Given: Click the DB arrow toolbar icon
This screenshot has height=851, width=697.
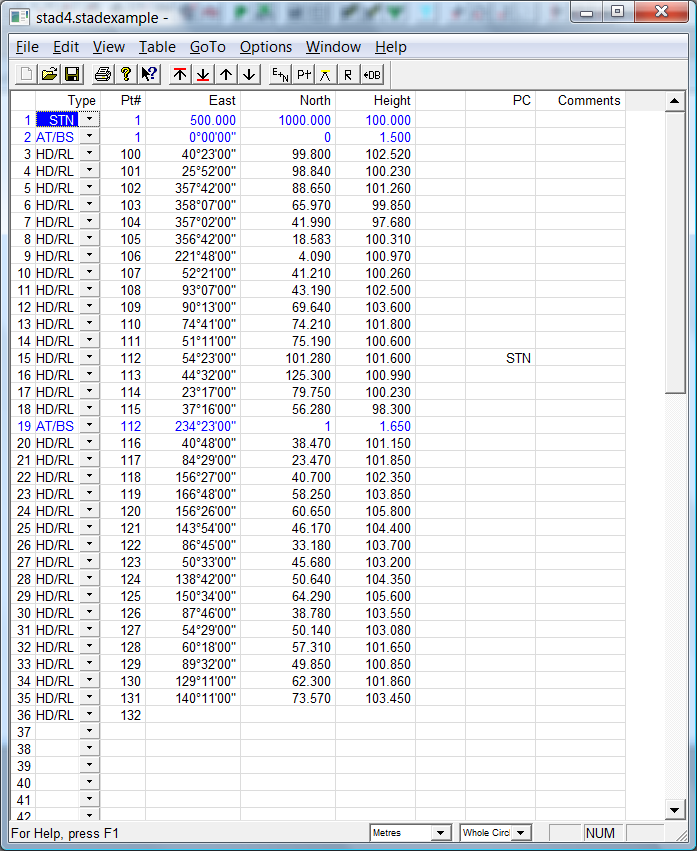Looking at the screenshot, I should pos(372,74).
